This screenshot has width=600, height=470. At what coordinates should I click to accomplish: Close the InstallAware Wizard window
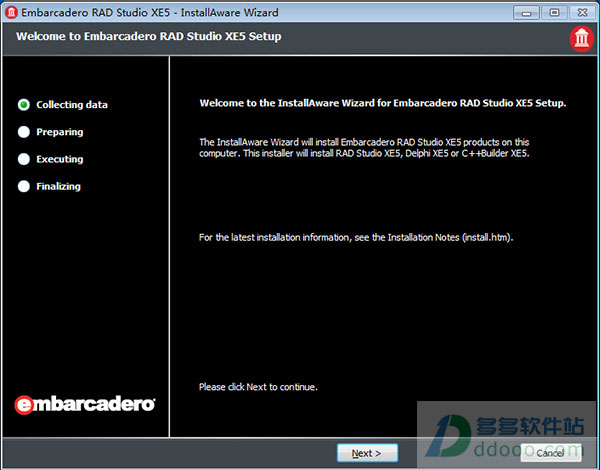(x=582, y=13)
